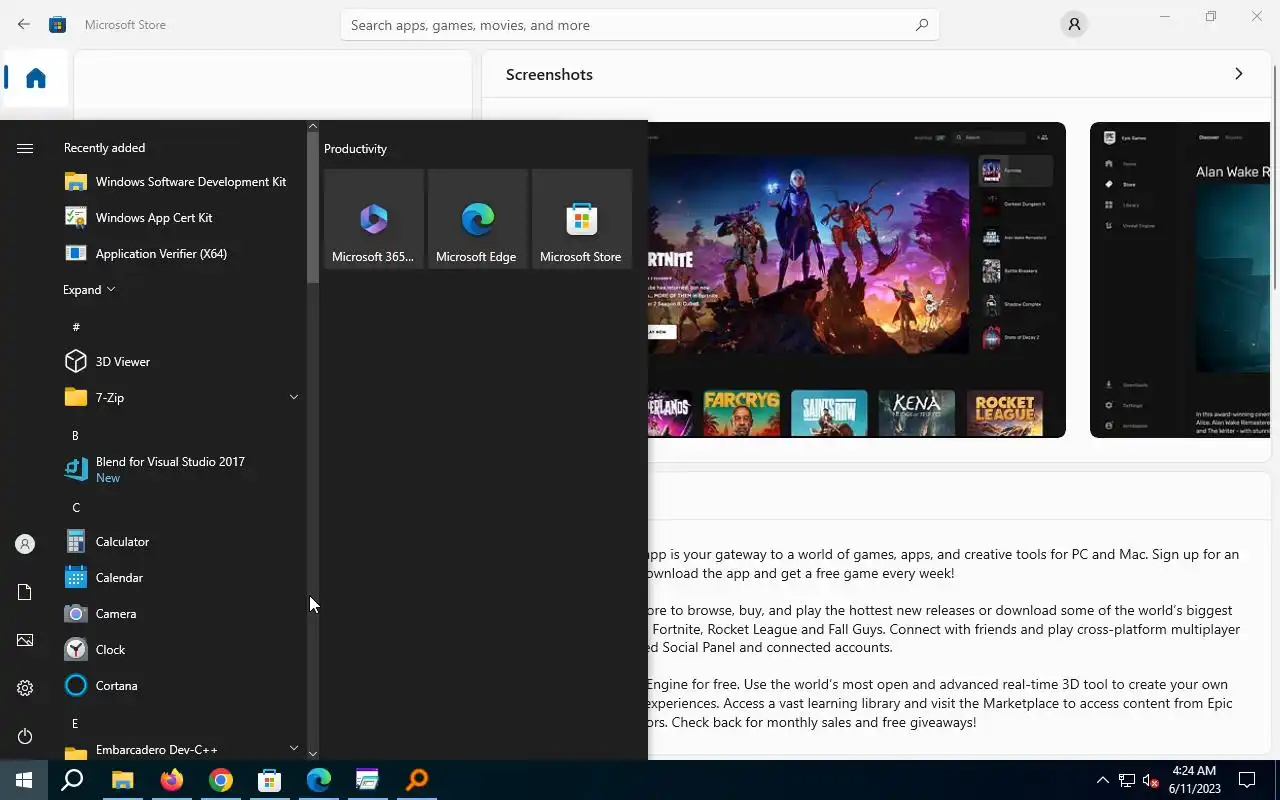Expand the 7-Zip folder
Viewport: 1280px width, 800px height.
tap(182, 398)
